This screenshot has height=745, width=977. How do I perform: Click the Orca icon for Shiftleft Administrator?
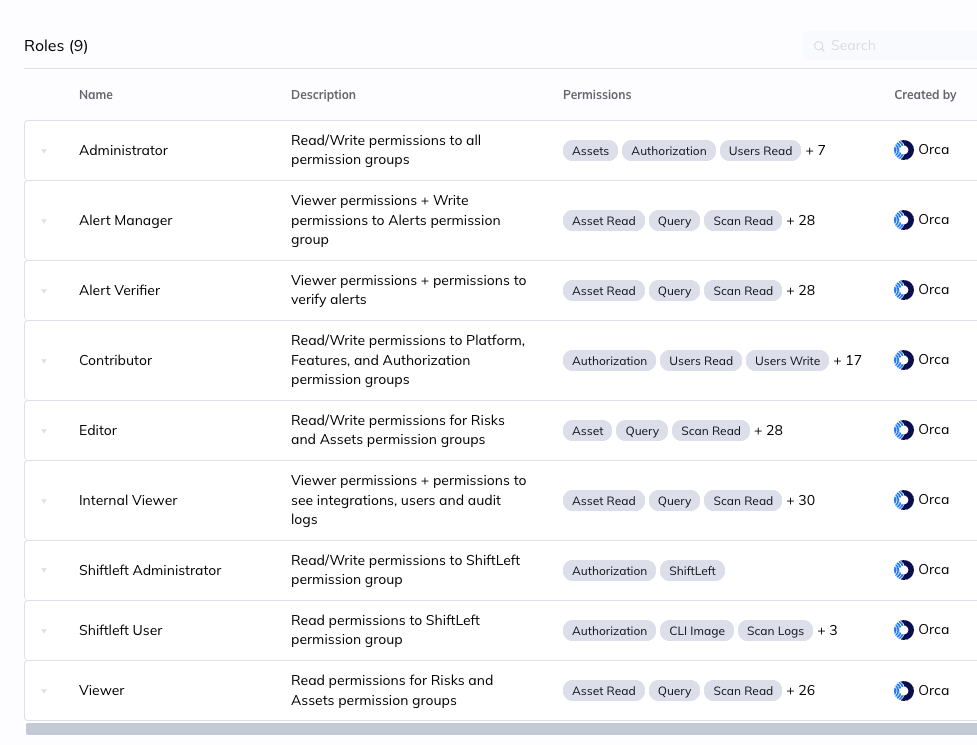tap(903, 570)
